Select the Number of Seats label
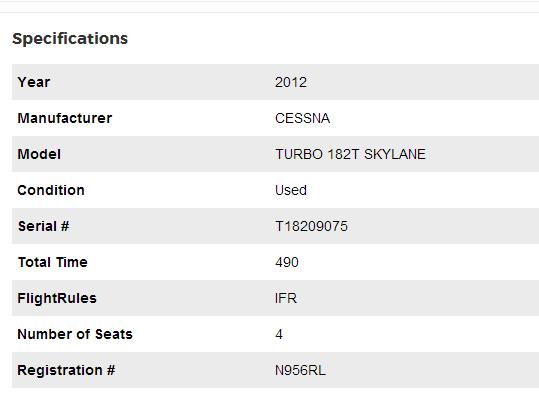 click(x=75, y=334)
